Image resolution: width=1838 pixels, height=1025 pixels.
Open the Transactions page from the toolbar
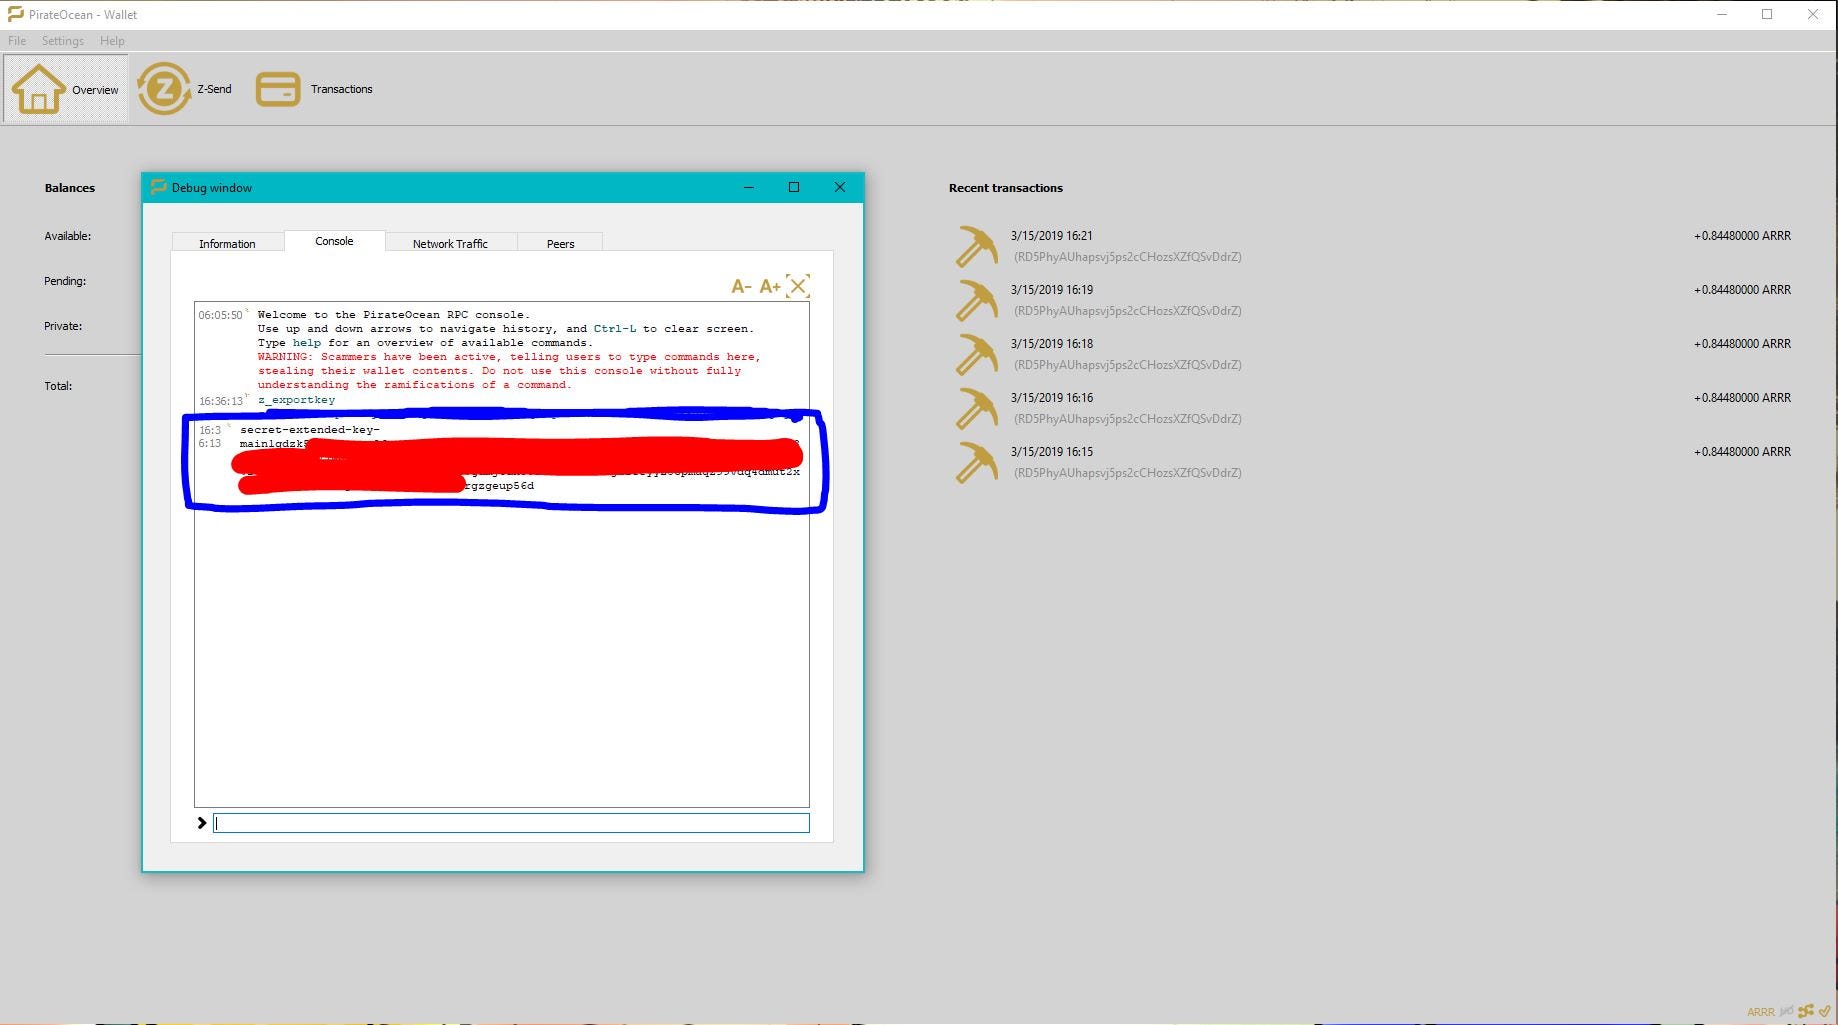(x=314, y=89)
